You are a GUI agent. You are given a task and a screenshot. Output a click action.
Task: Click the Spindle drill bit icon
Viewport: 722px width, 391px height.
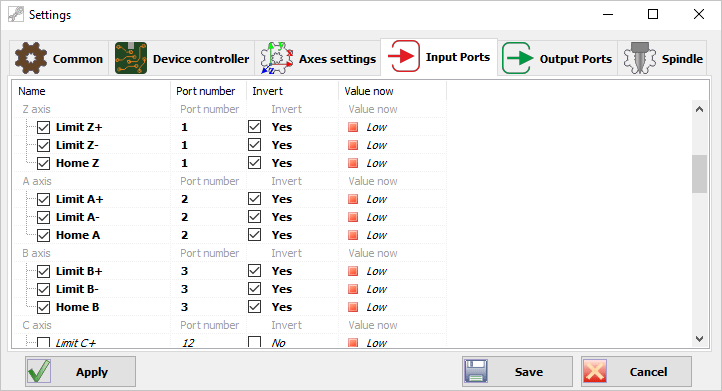click(640, 58)
